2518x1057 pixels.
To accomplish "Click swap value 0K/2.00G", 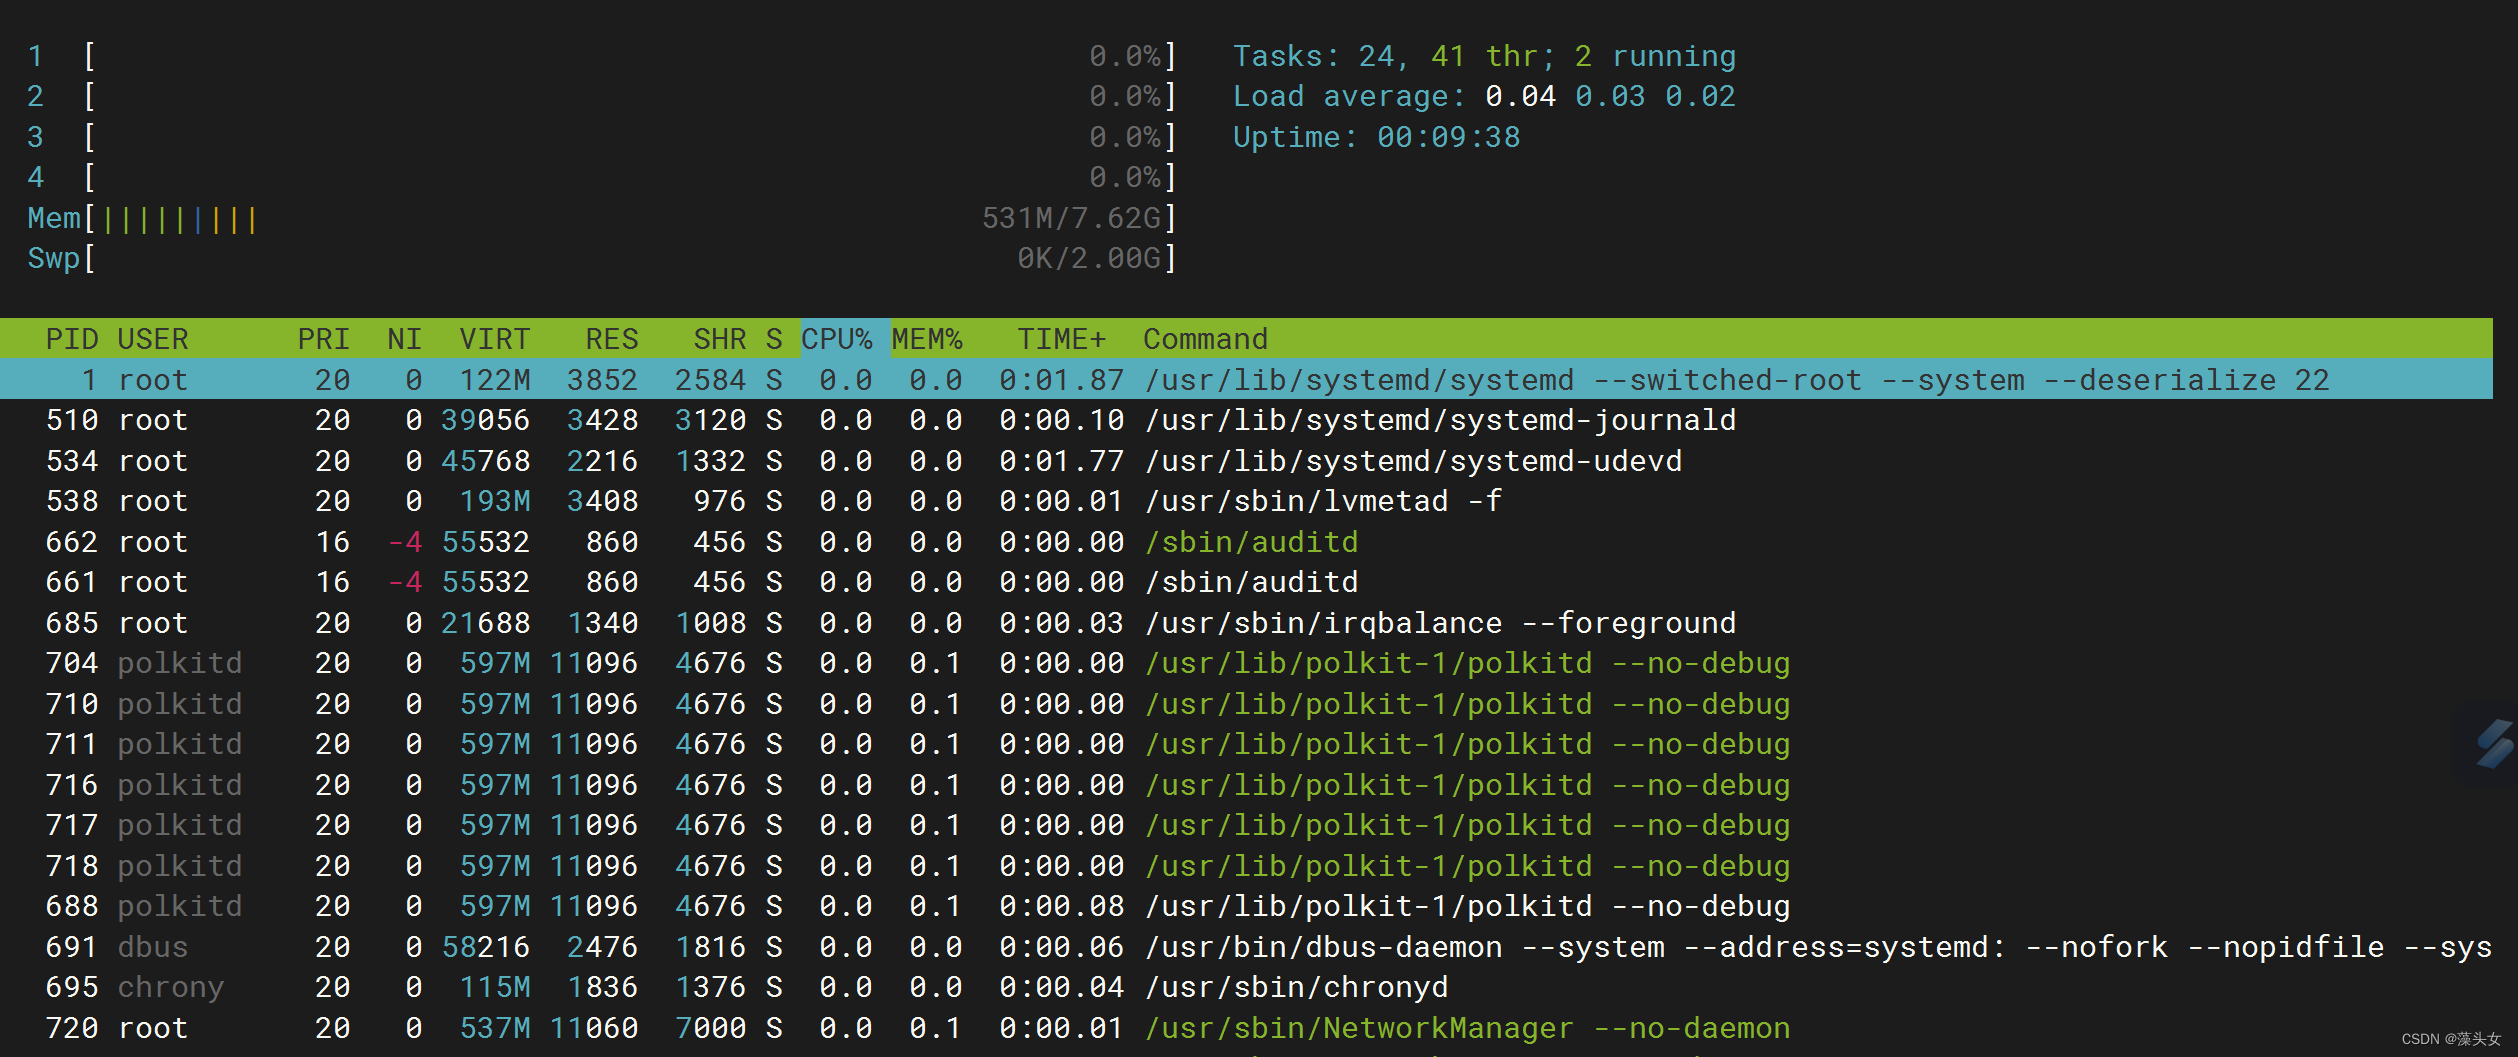I will point(1089,258).
